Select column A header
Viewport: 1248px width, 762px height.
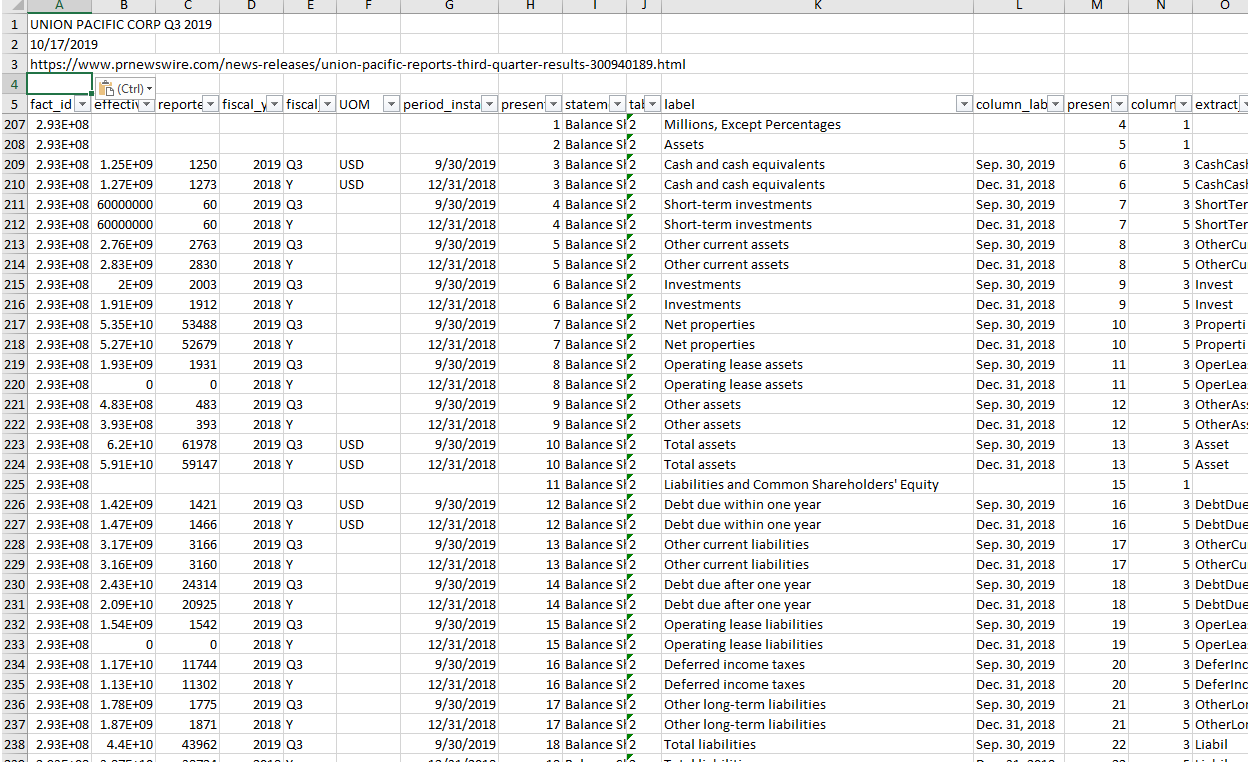click(60, 6)
